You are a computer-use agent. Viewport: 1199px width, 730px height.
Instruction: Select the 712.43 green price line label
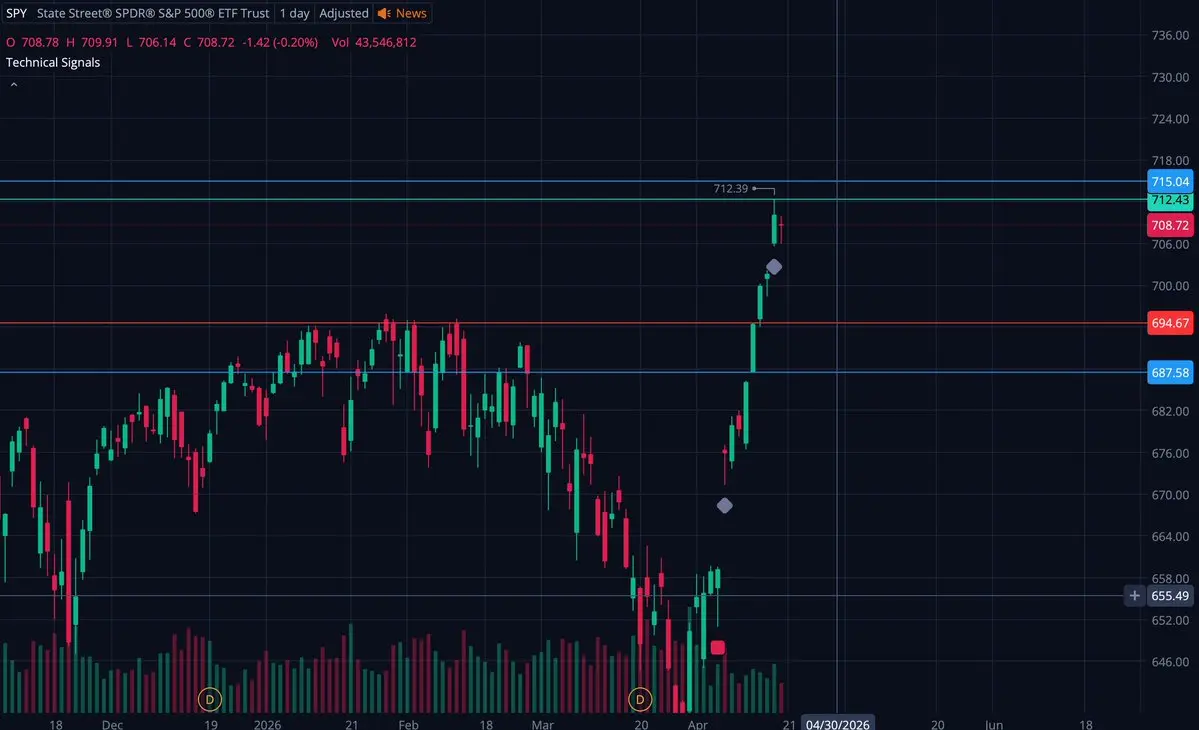pyautogui.click(x=1170, y=200)
